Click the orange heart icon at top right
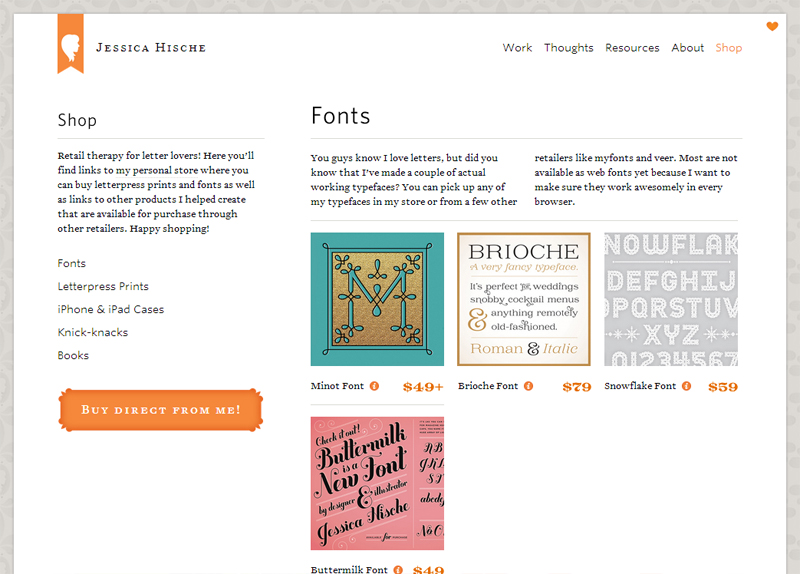Viewport: 800px width, 574px height. pyautogui.click(x=772, y=27)
